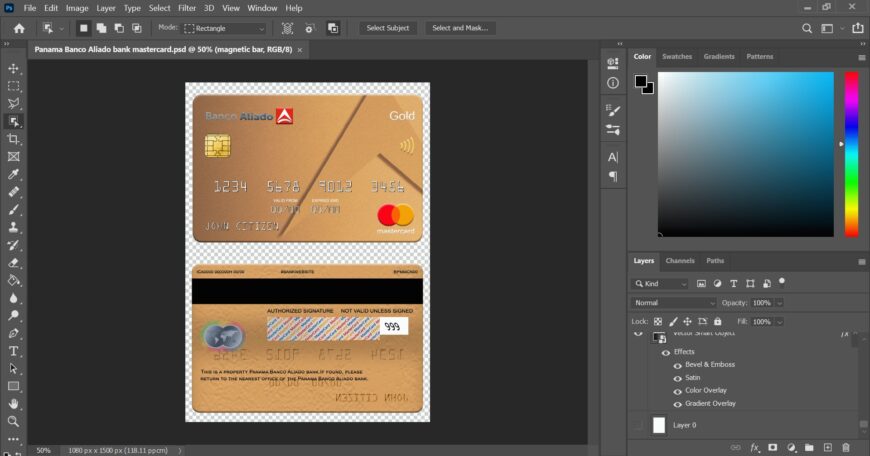Image resolution: width=870 pixels, height=456 pixels.
Task: Select the Healing Brush tool
Action: tap(13, 192)
